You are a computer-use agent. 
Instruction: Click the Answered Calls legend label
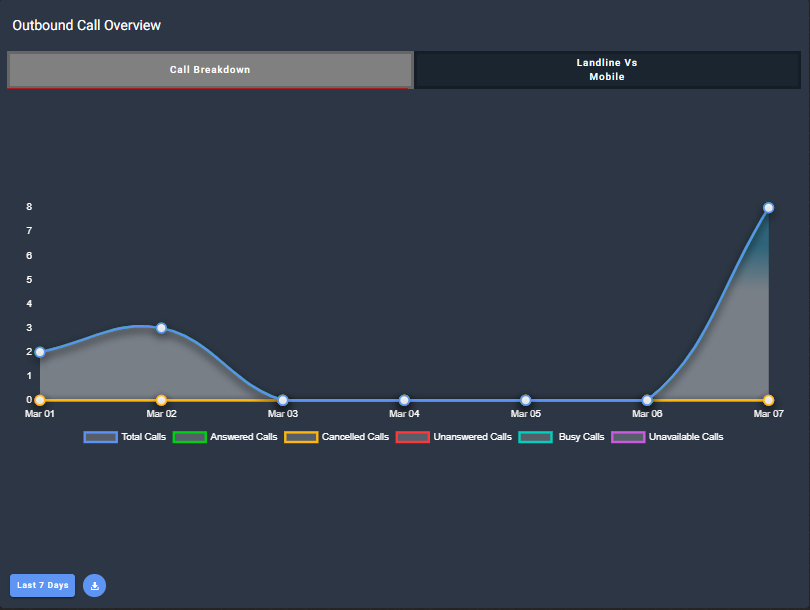pos(244,437)
